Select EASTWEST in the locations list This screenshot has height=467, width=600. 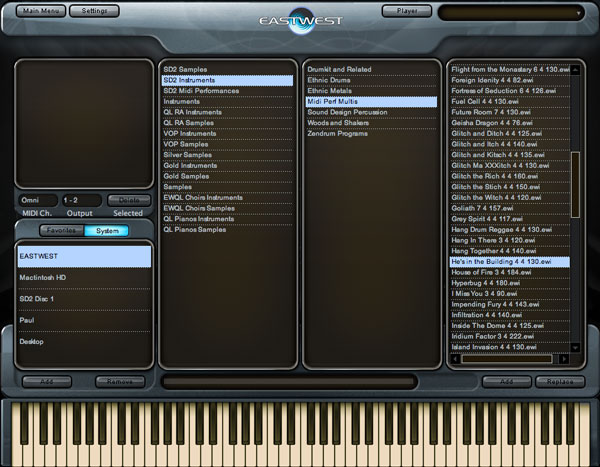tap(84, 256)
